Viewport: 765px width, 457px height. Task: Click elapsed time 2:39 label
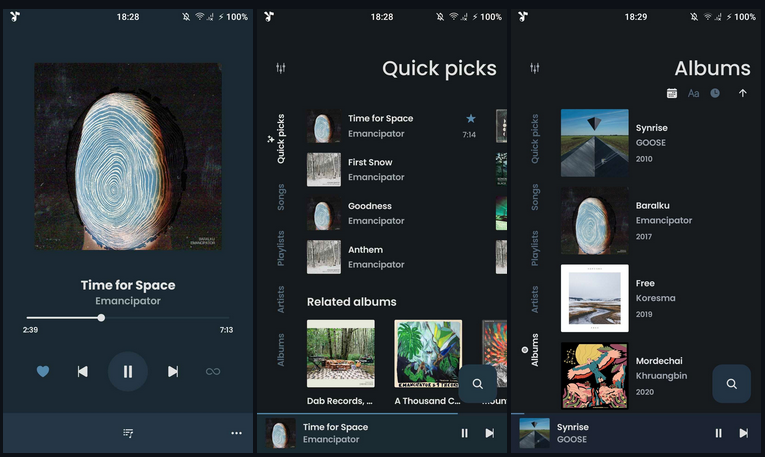point(30,330)
